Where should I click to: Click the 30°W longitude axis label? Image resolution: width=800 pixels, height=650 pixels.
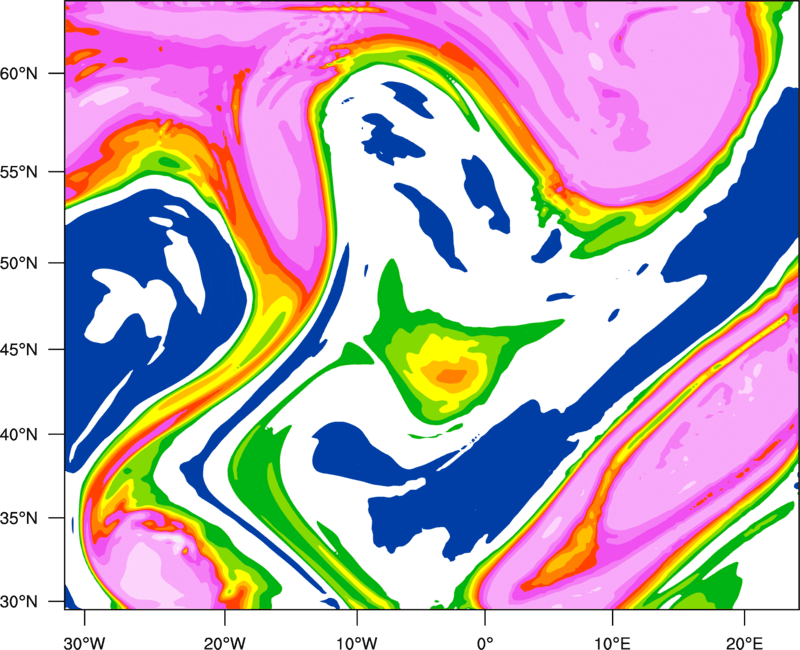point(84,643)
